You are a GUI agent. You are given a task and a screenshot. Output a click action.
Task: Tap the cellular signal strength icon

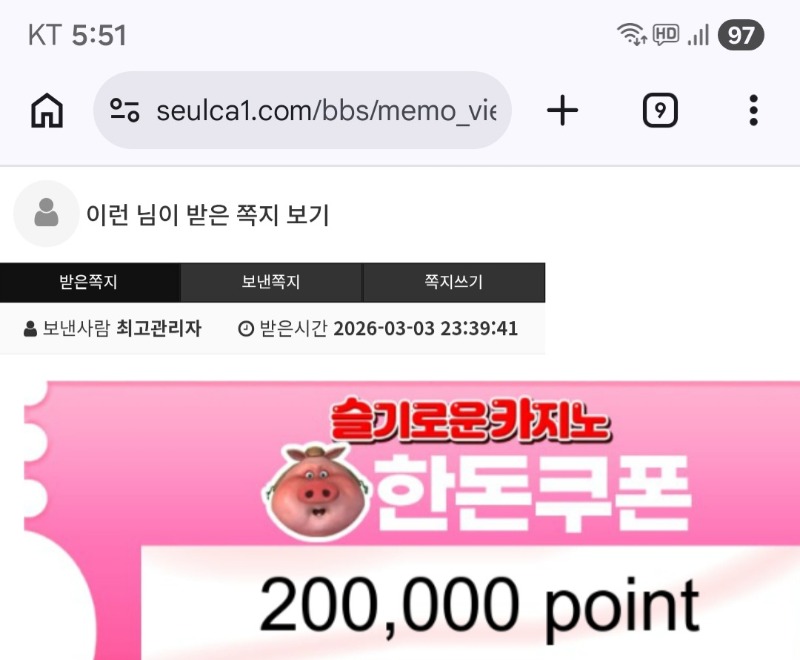698,35
